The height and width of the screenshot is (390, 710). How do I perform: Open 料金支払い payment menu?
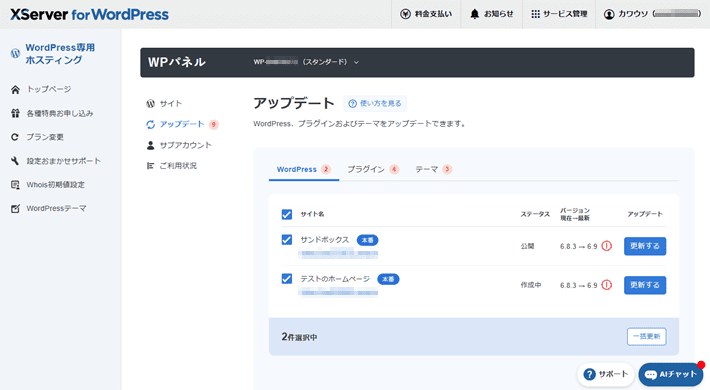click(426, 14)
